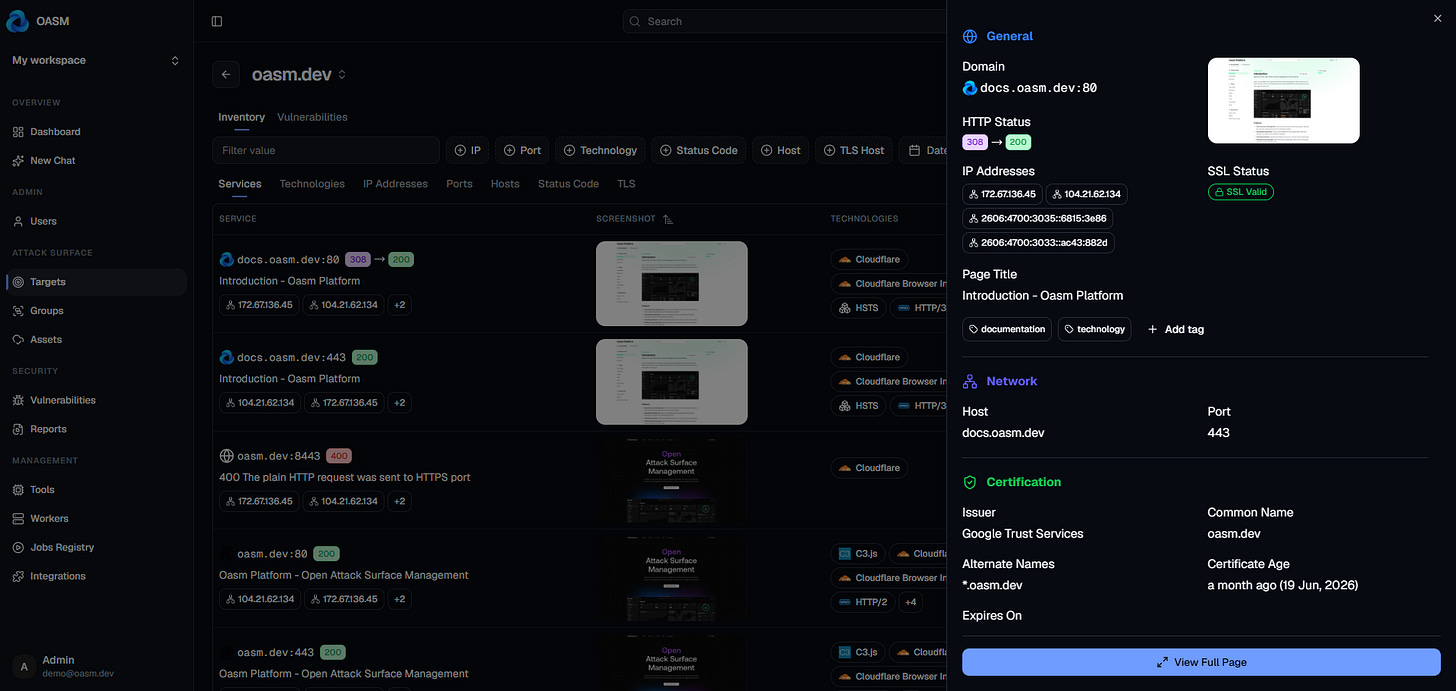Click IPv6 2606:4700:3035::6815:3e86 chip

click(1038, 218)
